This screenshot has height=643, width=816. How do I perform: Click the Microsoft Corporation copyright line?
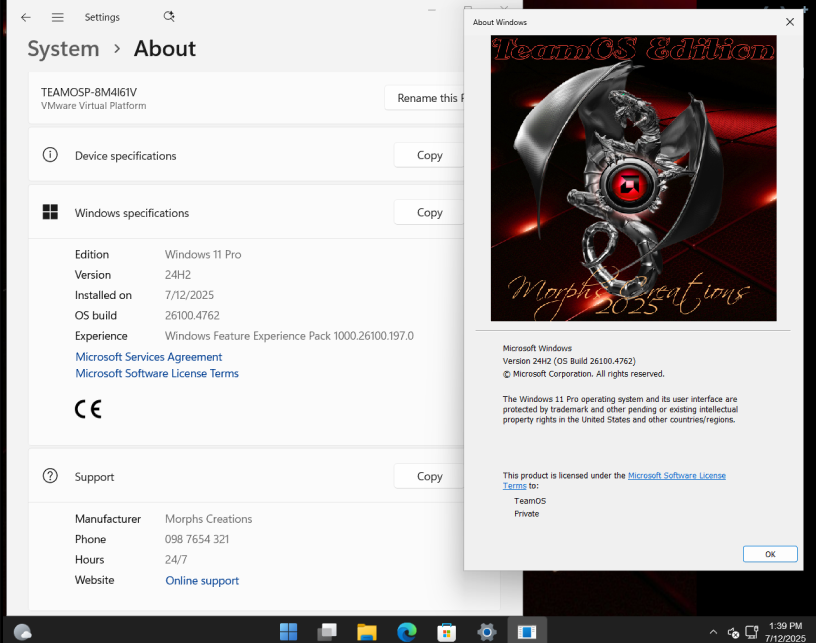583,374
